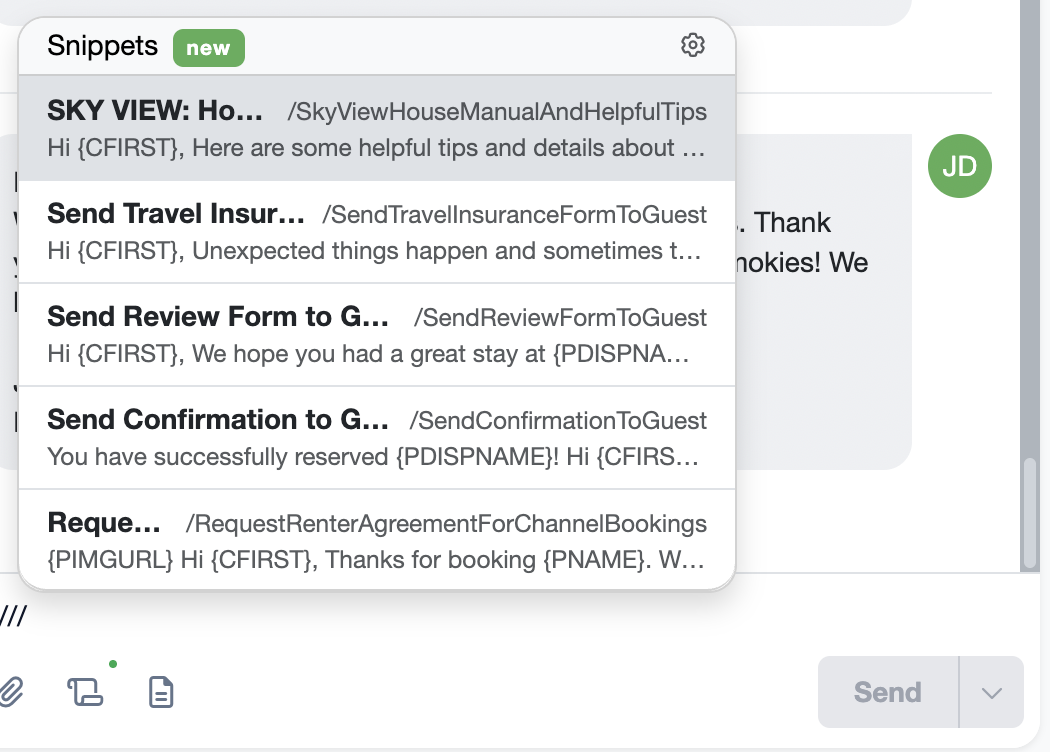Click the conversation scrollbar thumb

pyautogui.click(x=1032, y=512)
